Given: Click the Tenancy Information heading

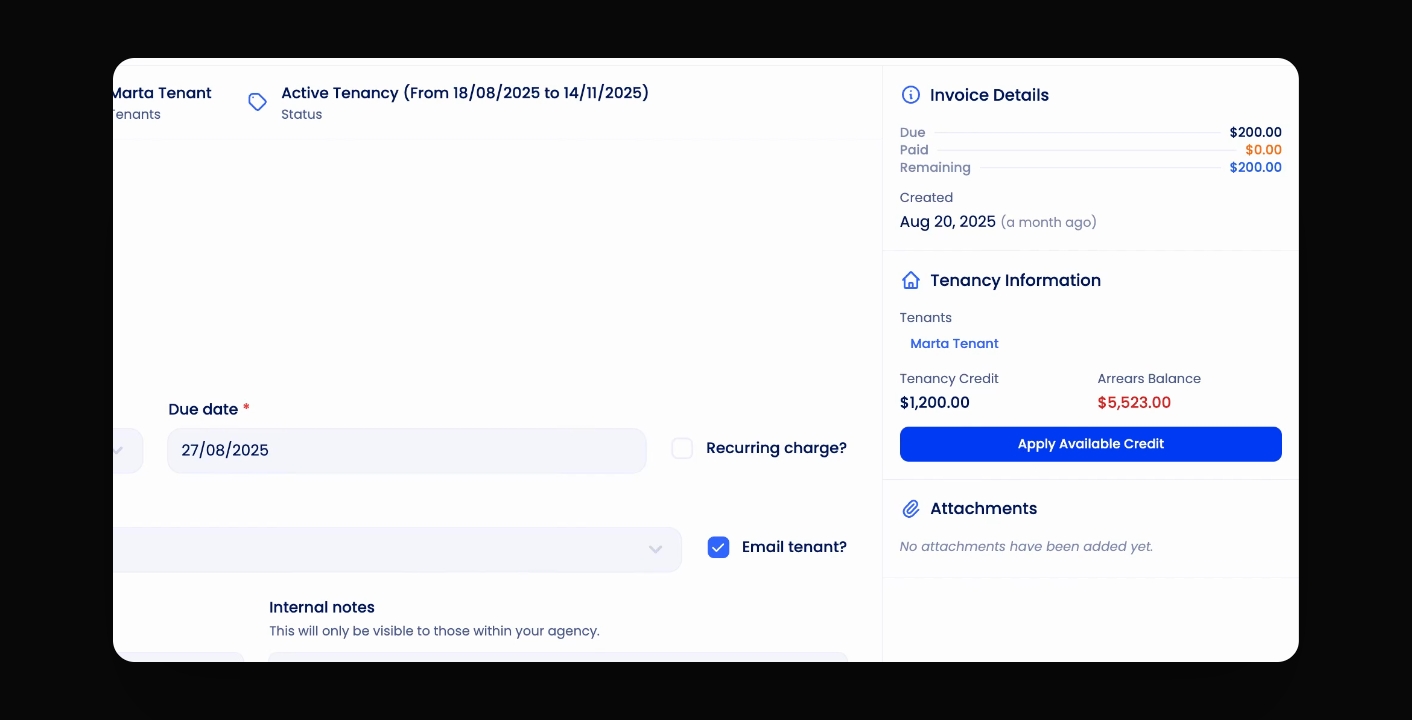Looking at the screenshot, I should tap(1015, 280).
